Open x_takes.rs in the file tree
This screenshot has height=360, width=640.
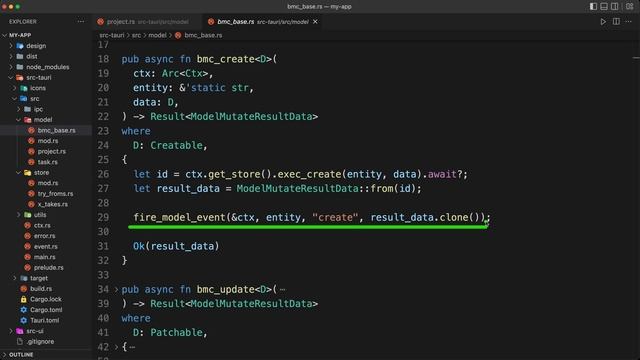tap(53, 204)
